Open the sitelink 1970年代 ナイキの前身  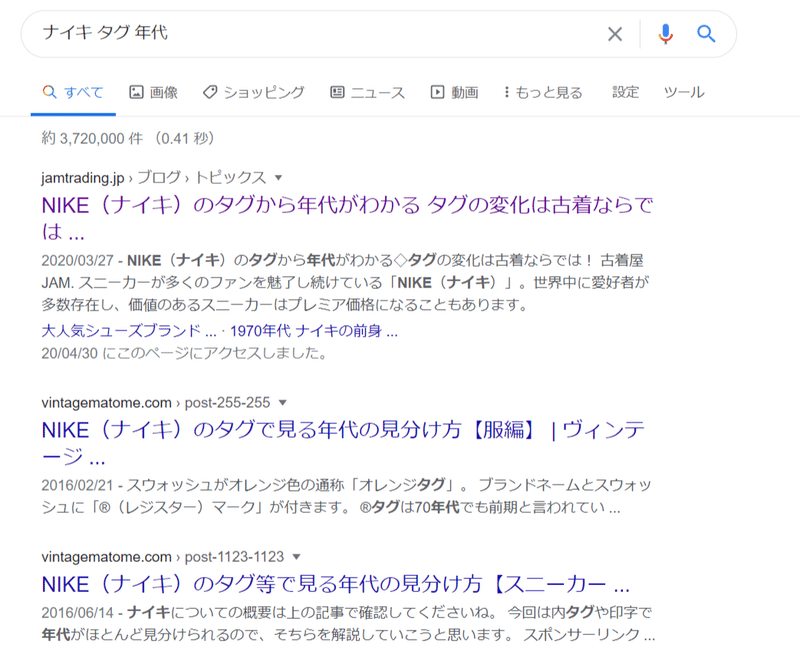pos(313,331)
